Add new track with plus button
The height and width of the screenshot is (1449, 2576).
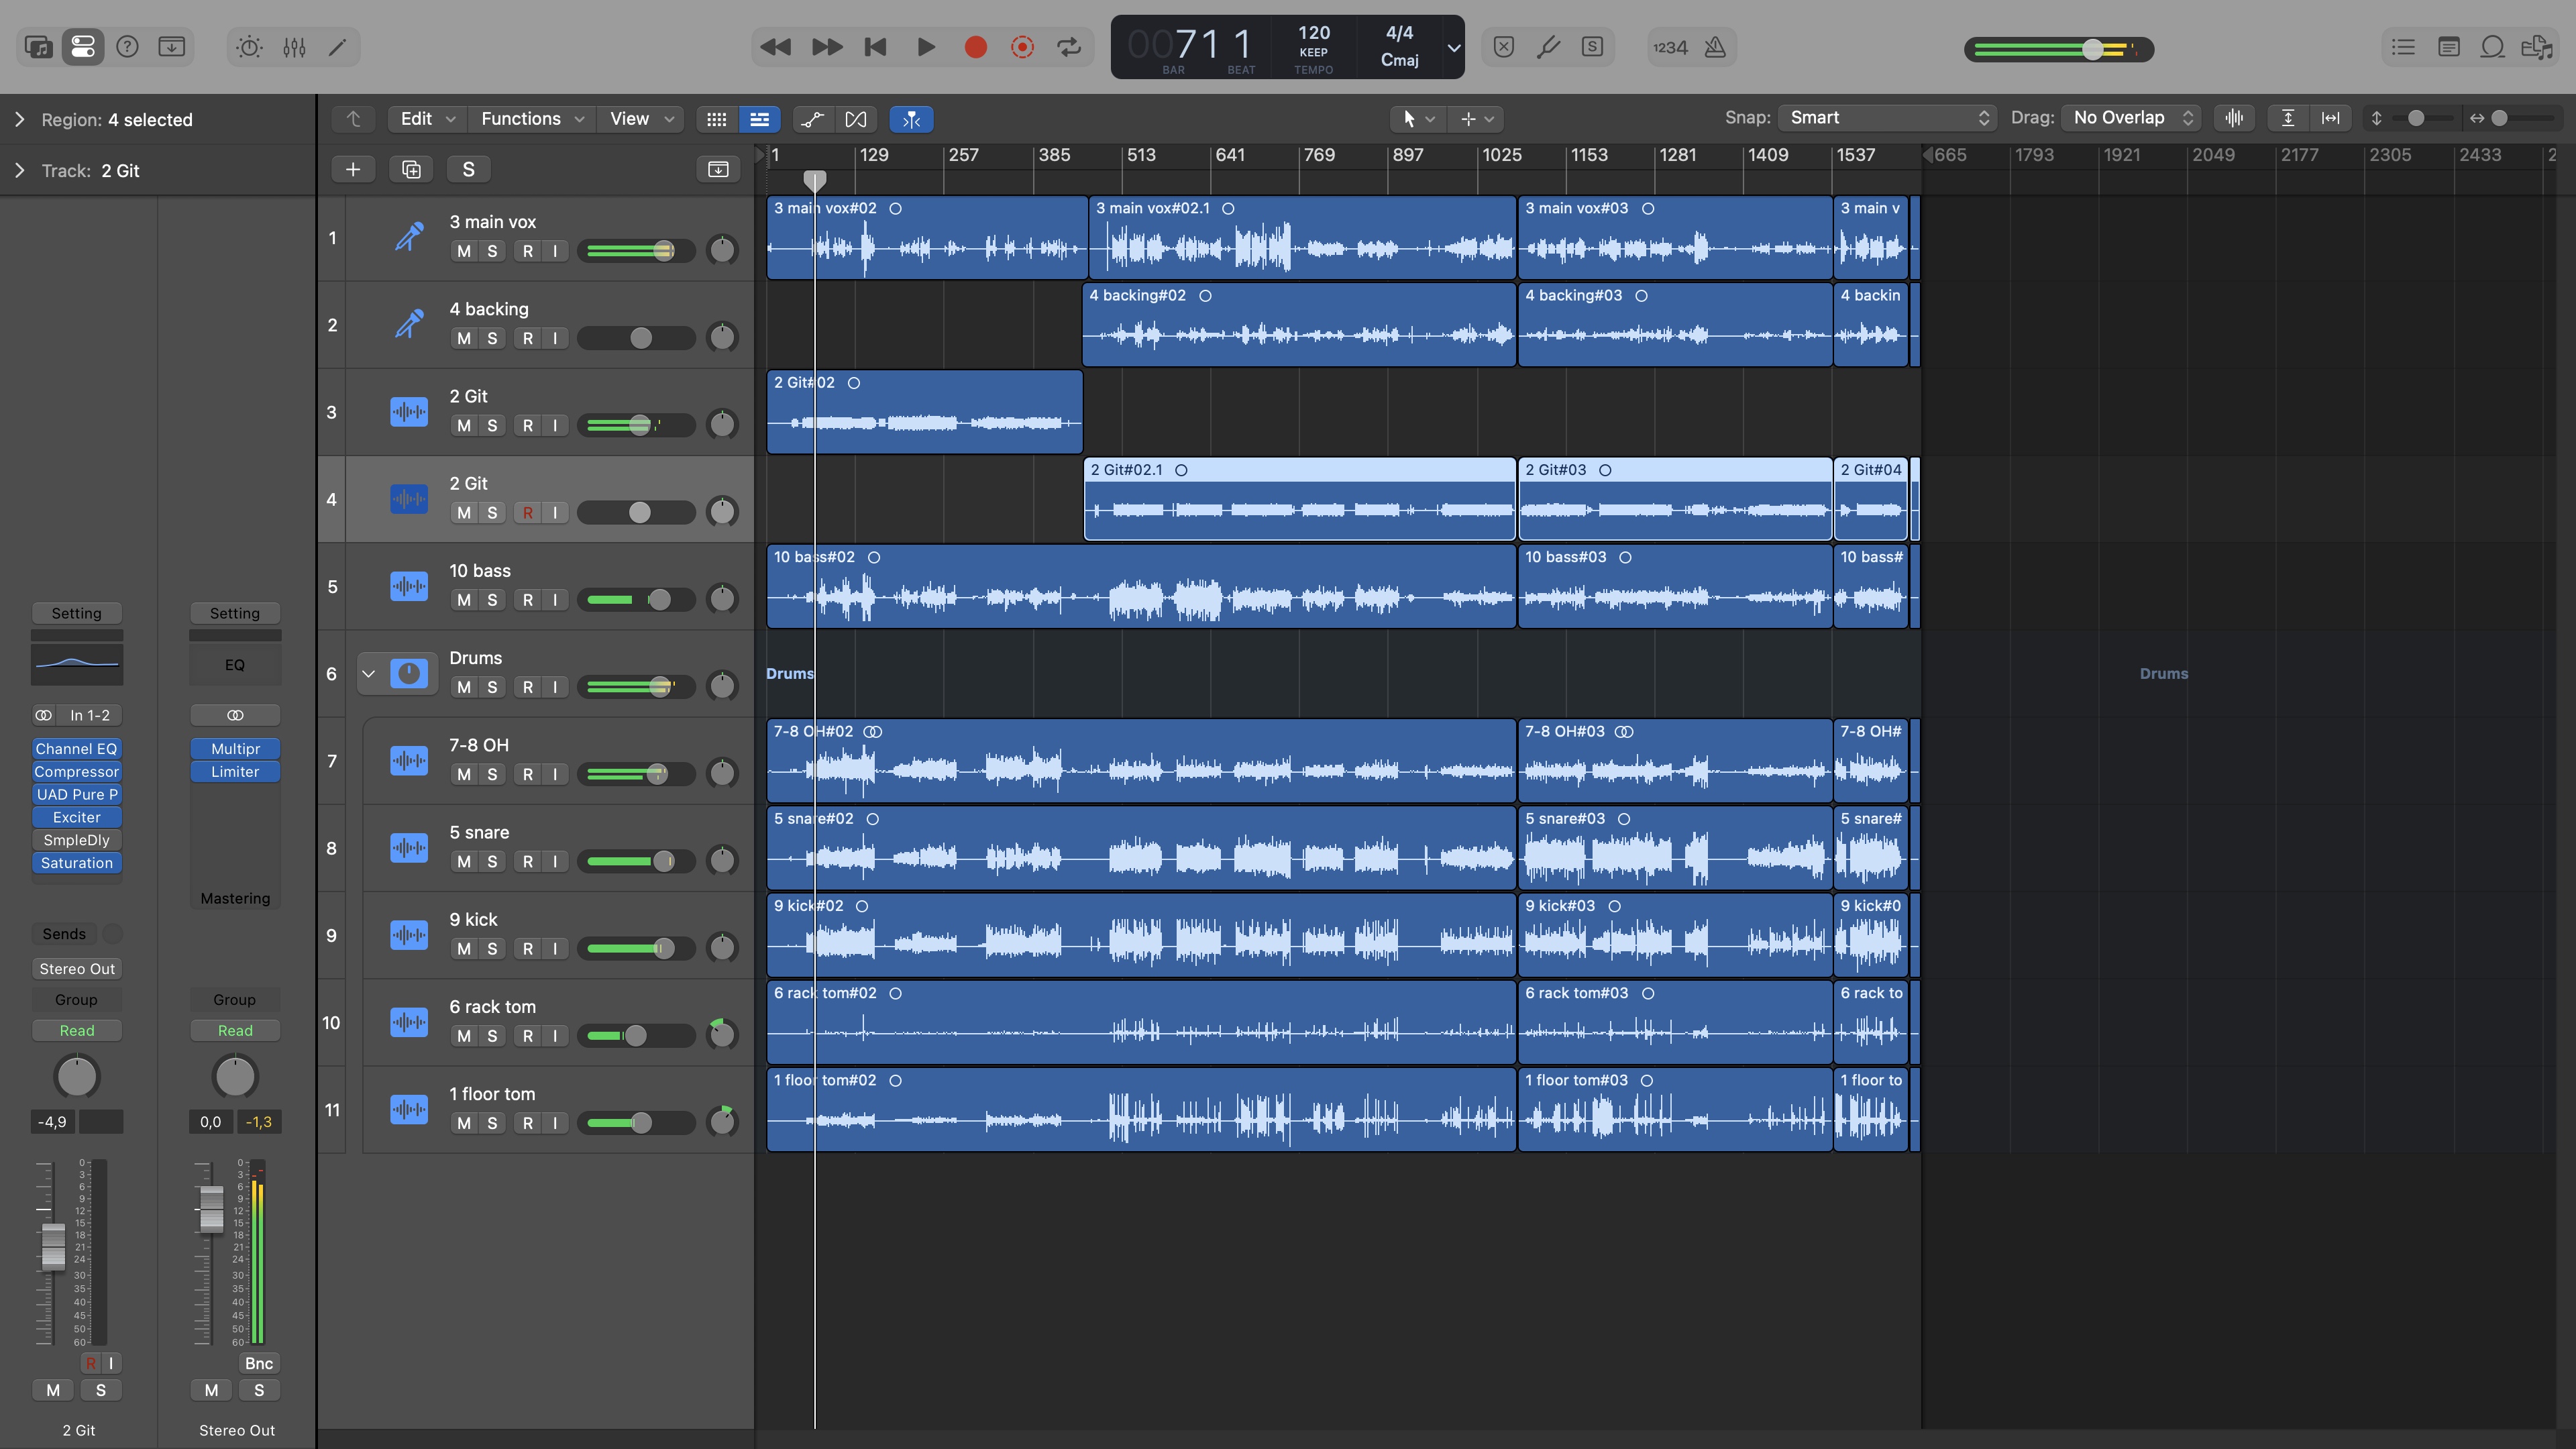(353, 169)
